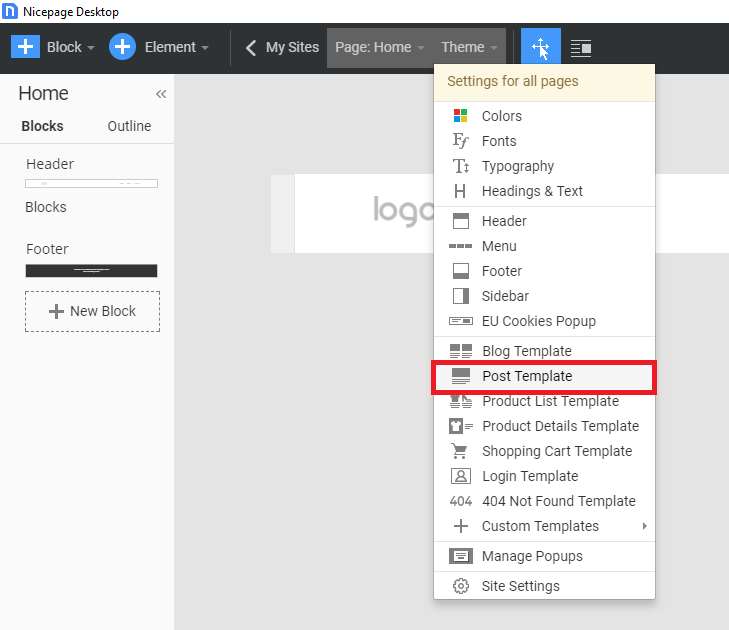Click the Nicepage Desktop title bar icon
Viewport: 729px width, 630px height.
coord(10,11)
